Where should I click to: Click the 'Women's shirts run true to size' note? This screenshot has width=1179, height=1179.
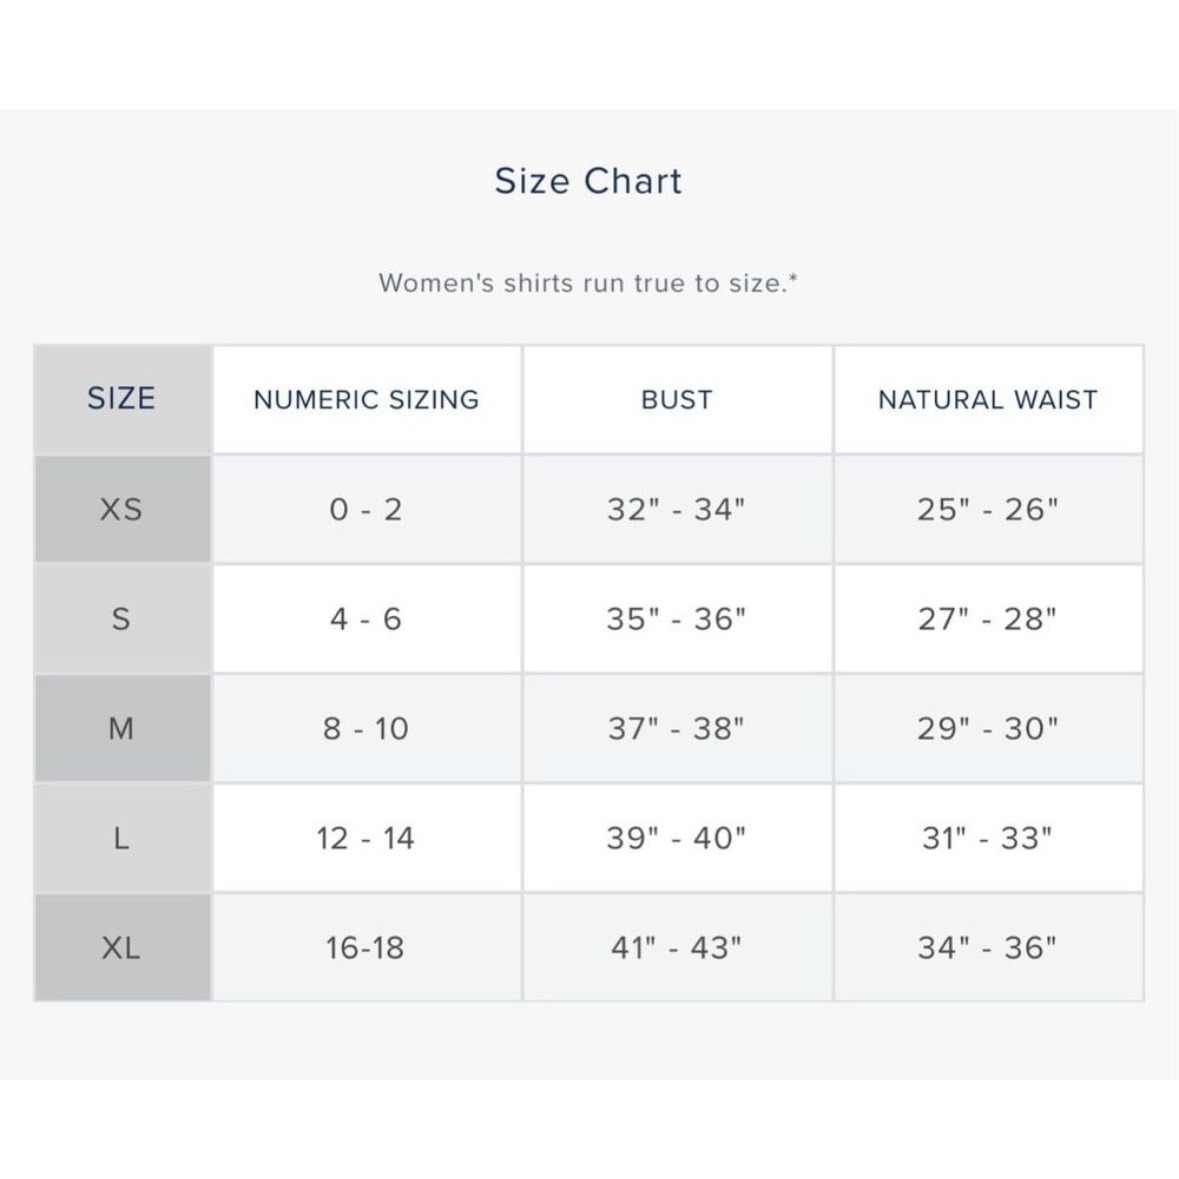tap(588, 283)
